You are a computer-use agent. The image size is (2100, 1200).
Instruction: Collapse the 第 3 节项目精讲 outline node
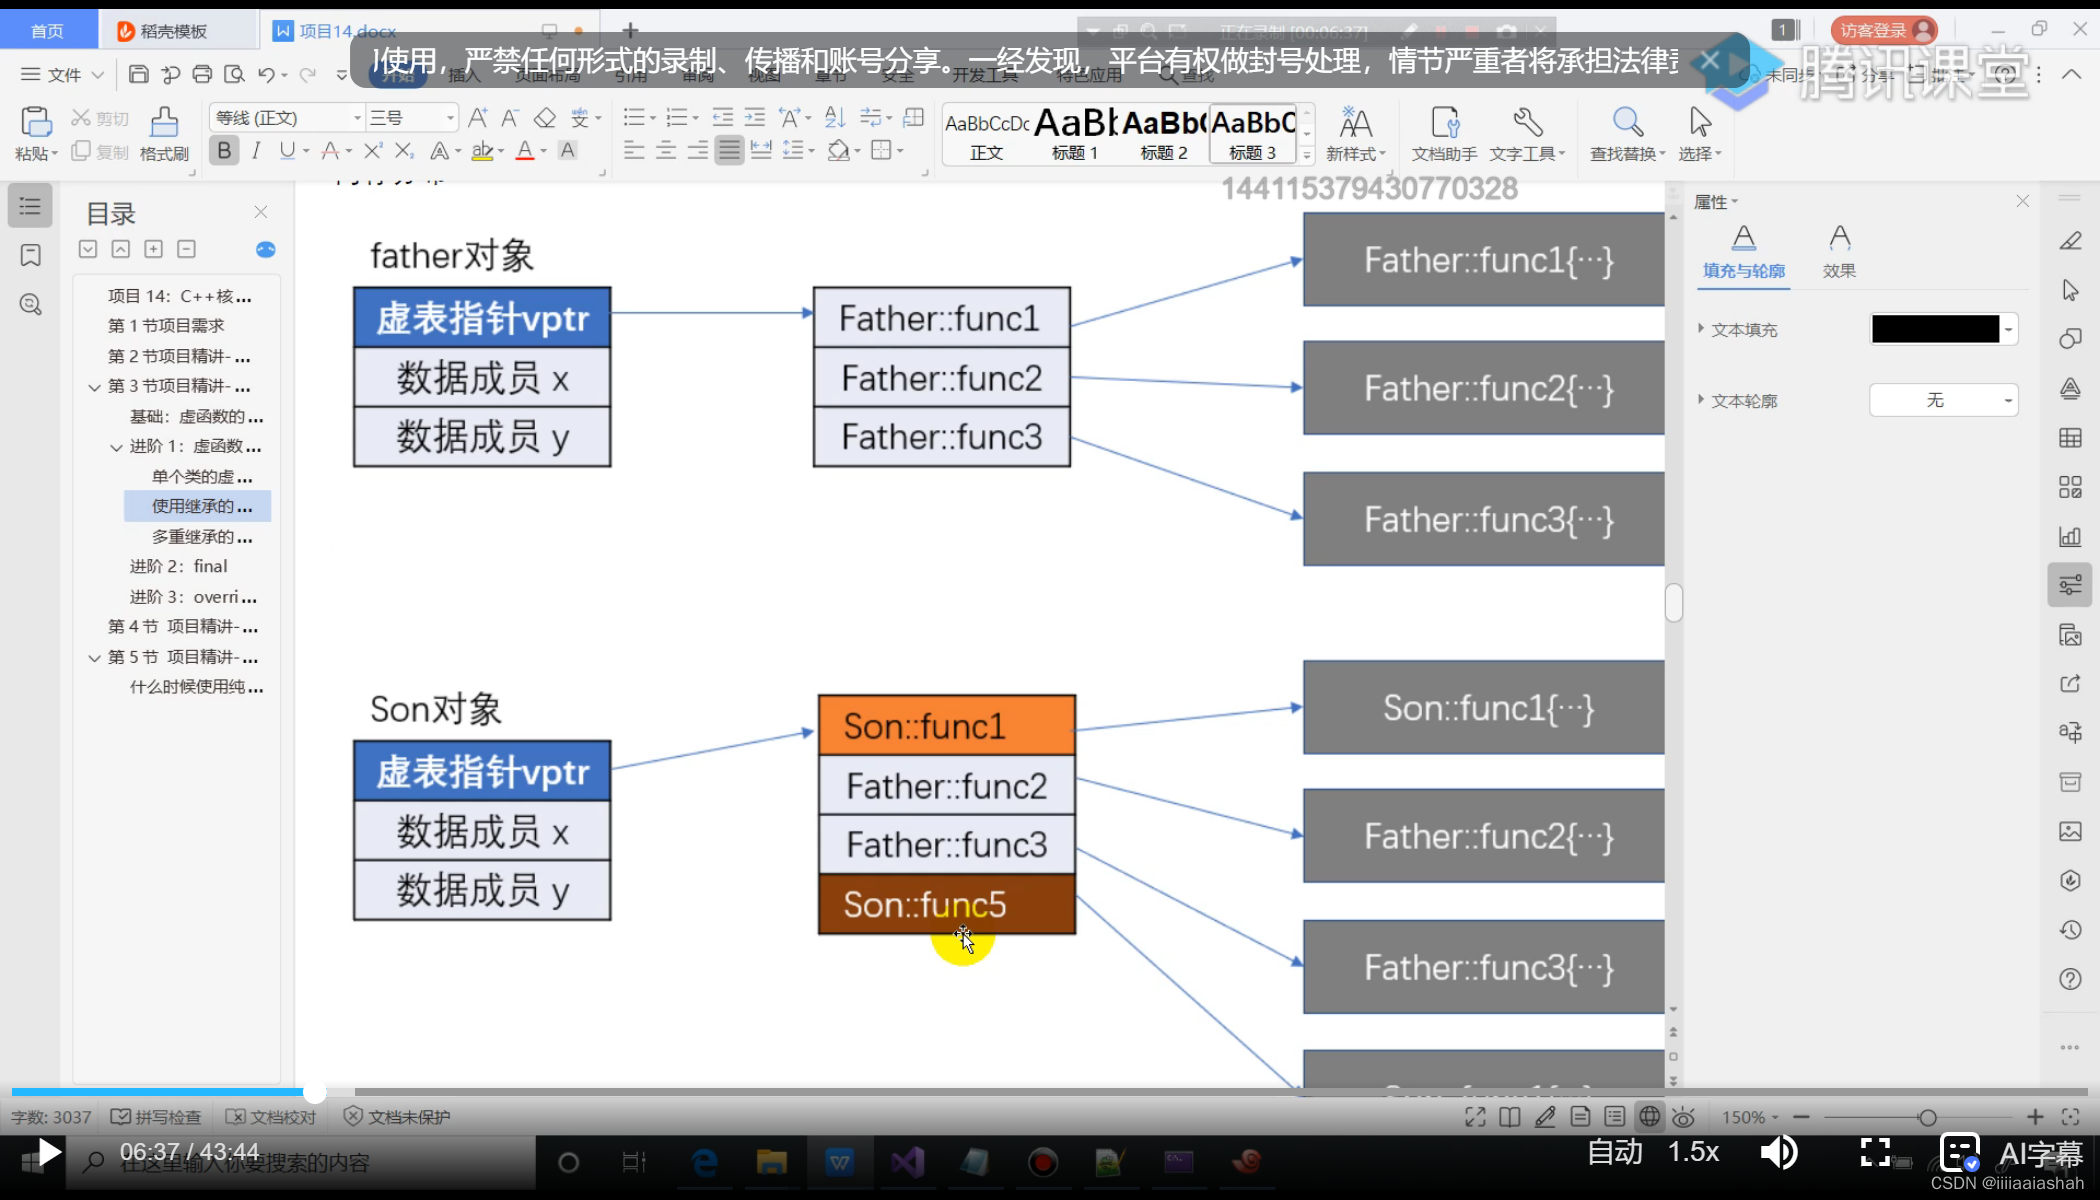(94, 387)
